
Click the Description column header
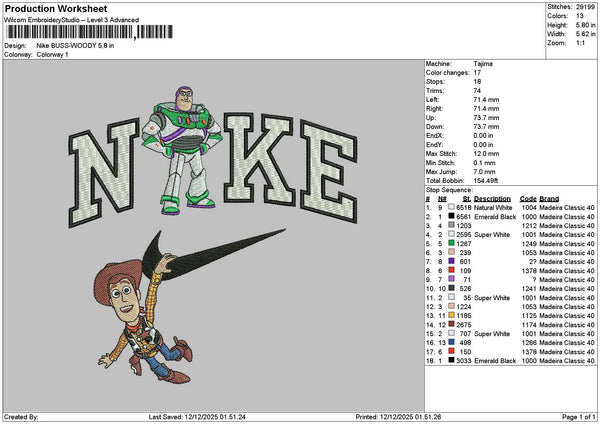492,199
